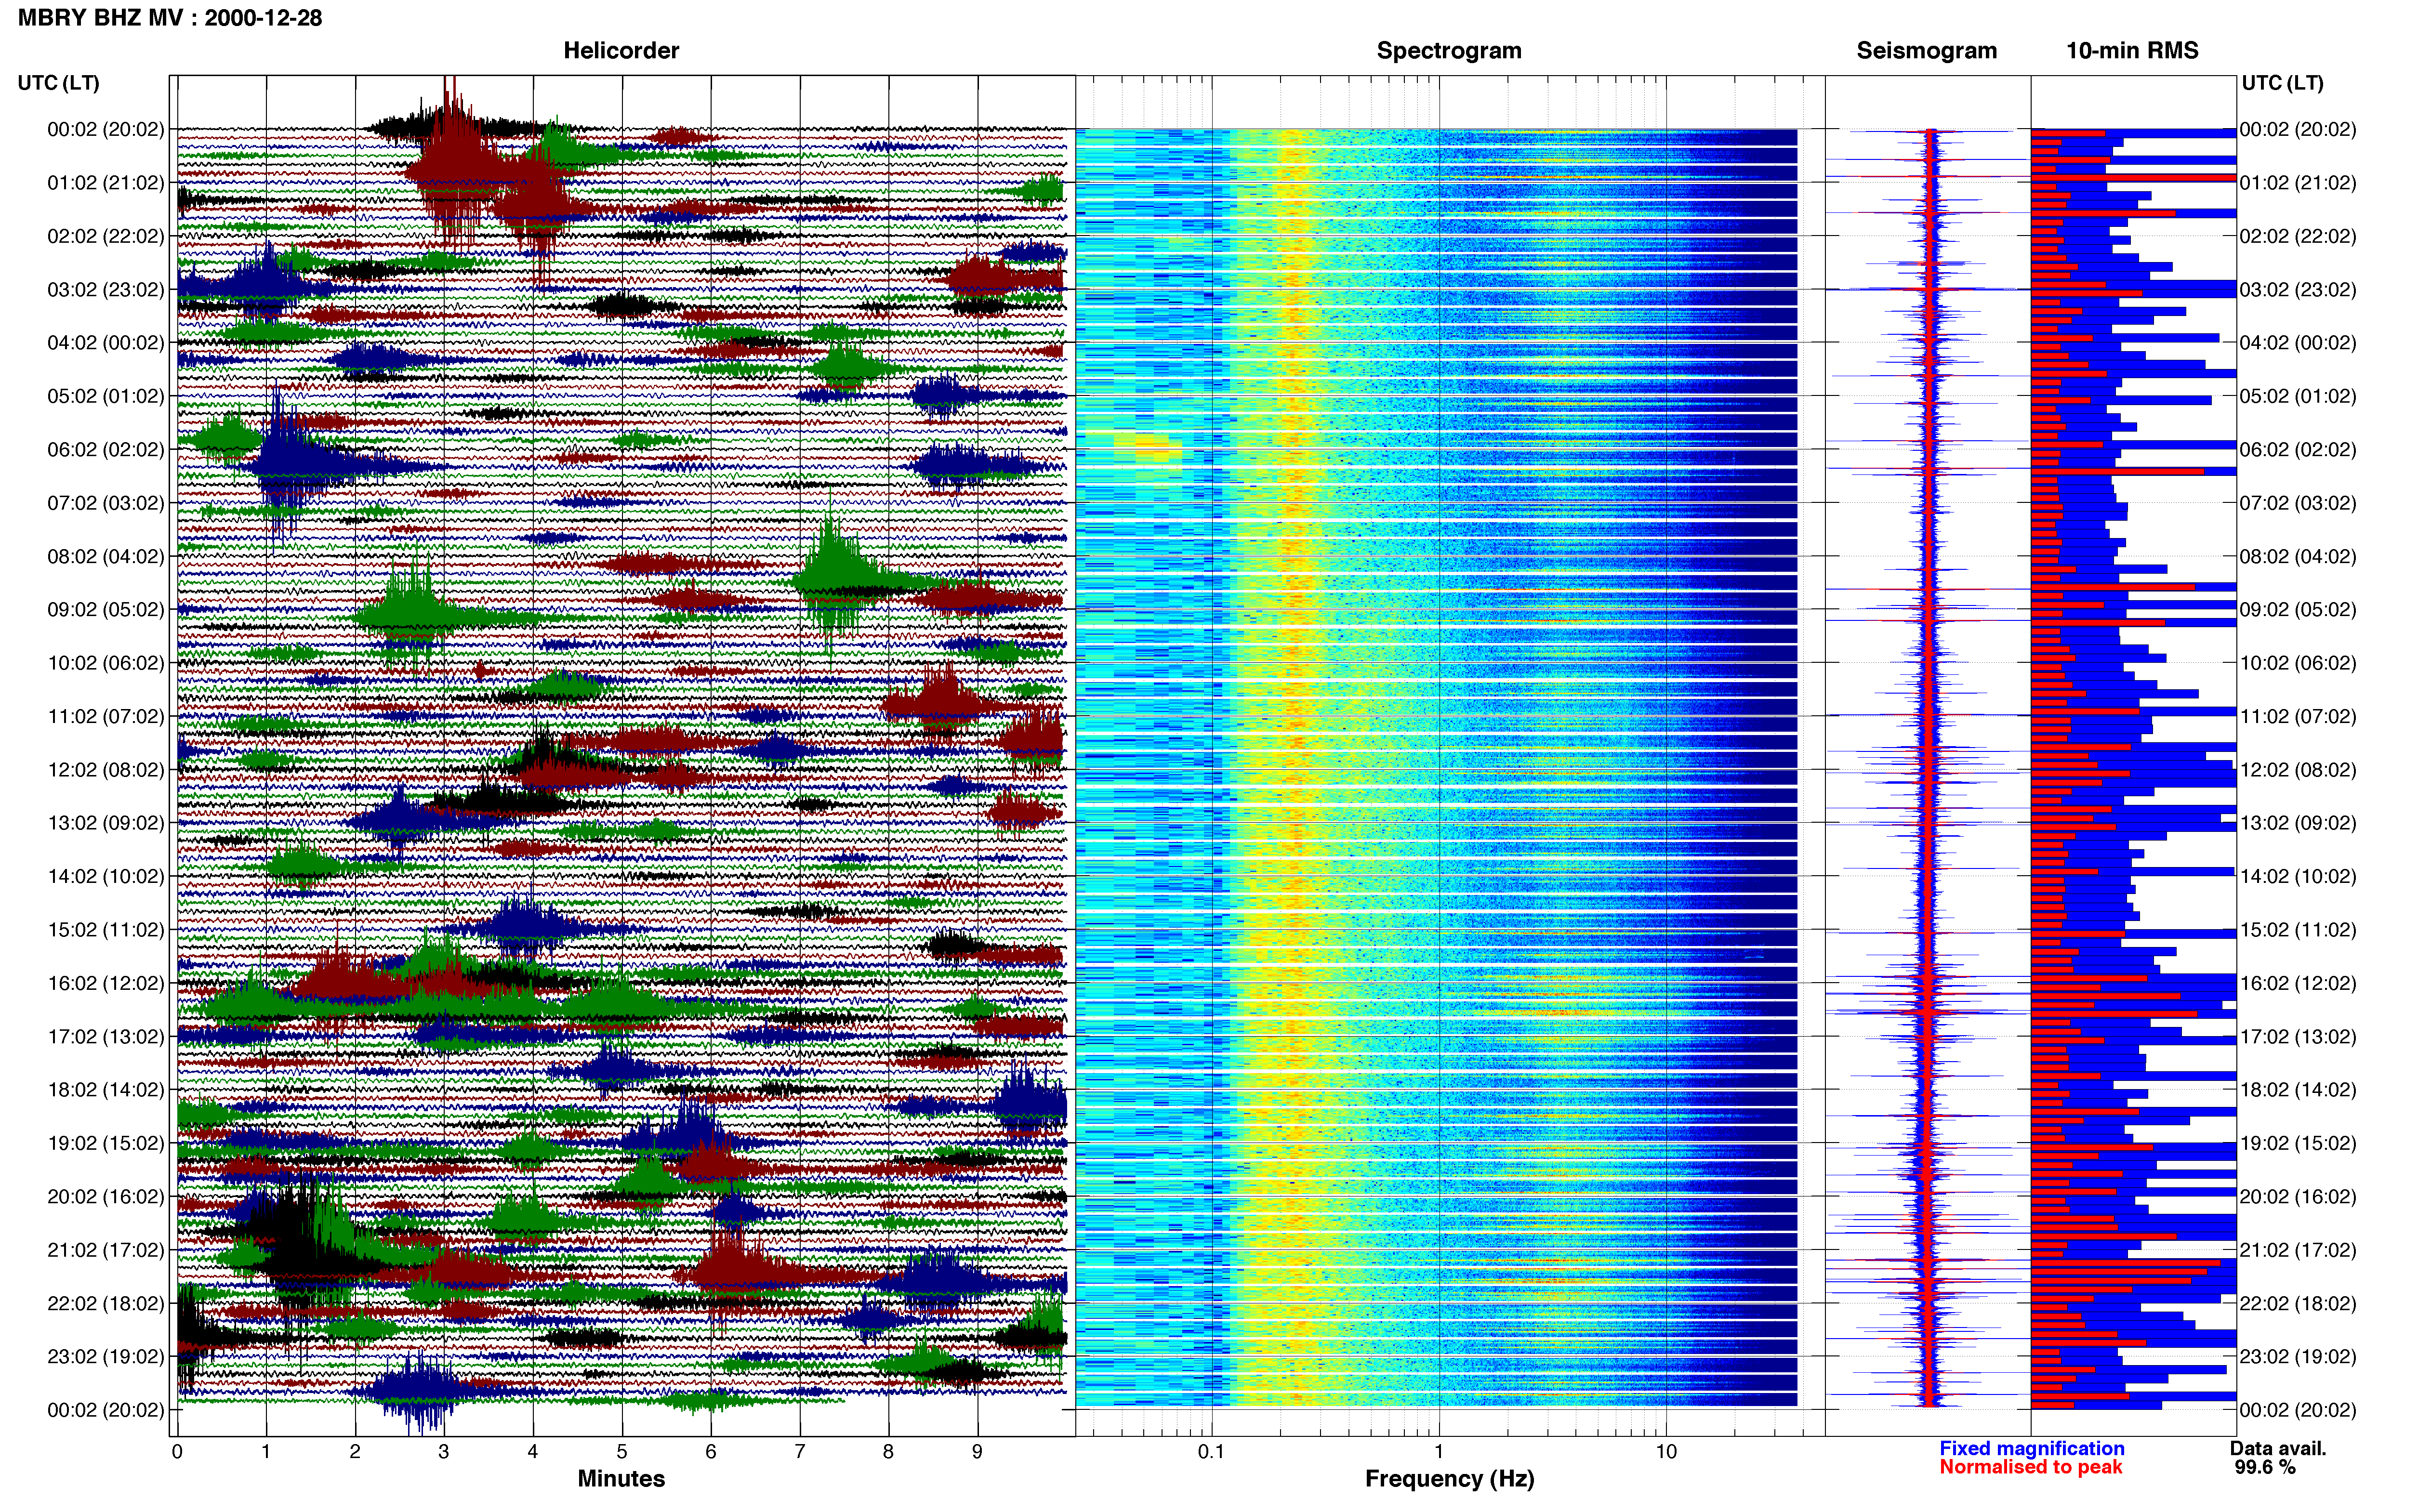The height and width of the screenshot is (1512, 2418).
Task: Click Helicorder time label '04:02 (00:02)'
Action: (x=106, y=343)
